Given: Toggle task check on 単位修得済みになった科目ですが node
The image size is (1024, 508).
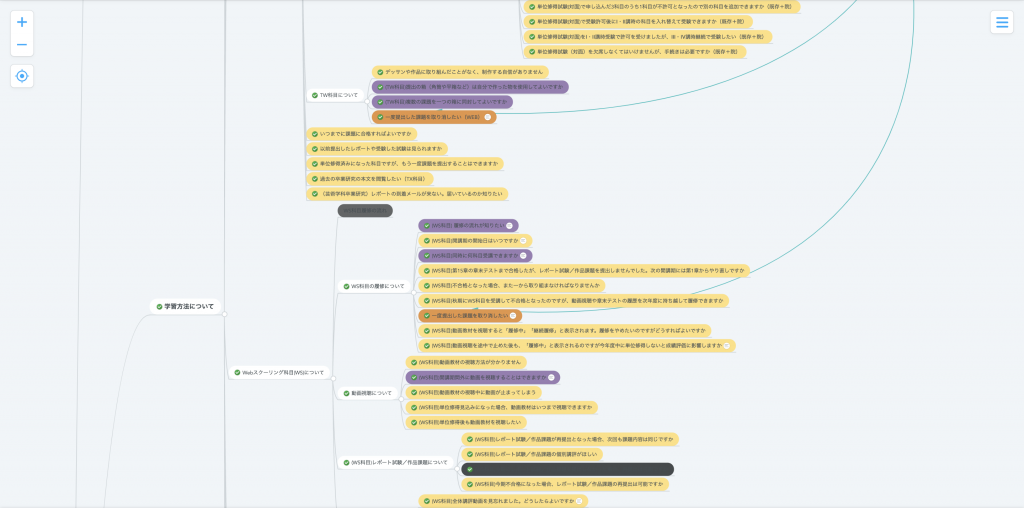Looking at the screenshot, I should tap(315, 164).
